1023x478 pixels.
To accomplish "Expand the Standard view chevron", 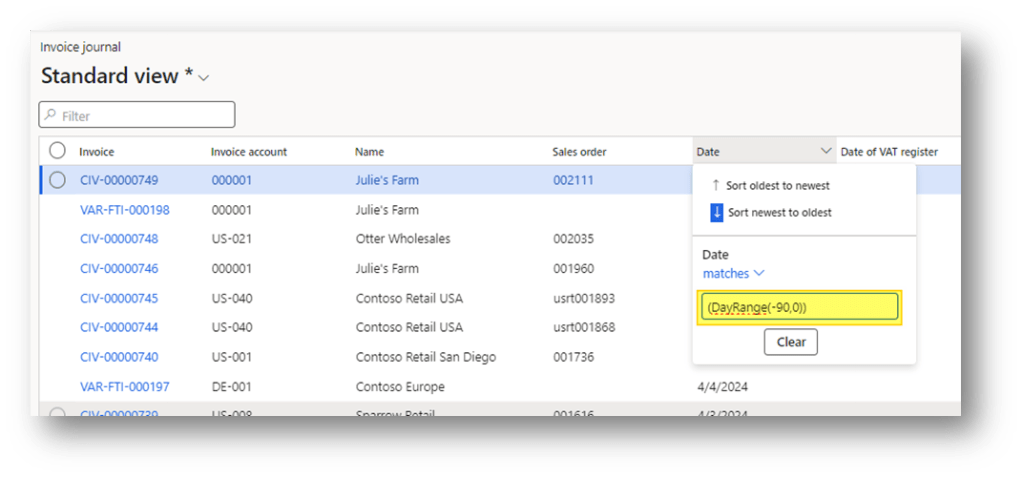I will (204, 78).
